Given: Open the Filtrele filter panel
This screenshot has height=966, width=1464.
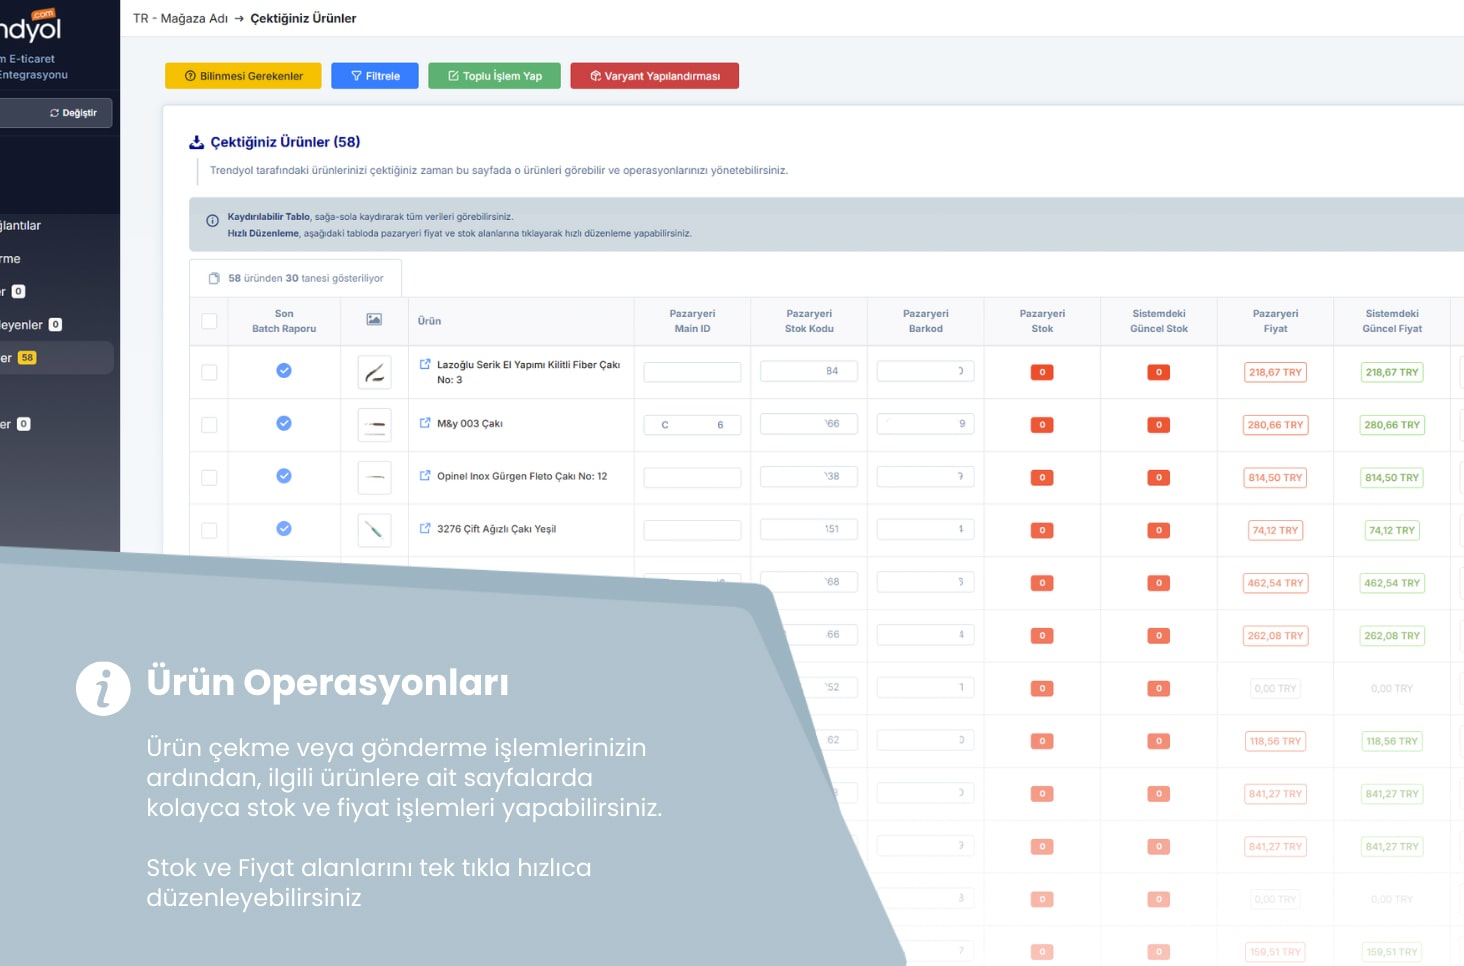Looking at the screenshot, I should pyautogui.click(x=375, y=76).
